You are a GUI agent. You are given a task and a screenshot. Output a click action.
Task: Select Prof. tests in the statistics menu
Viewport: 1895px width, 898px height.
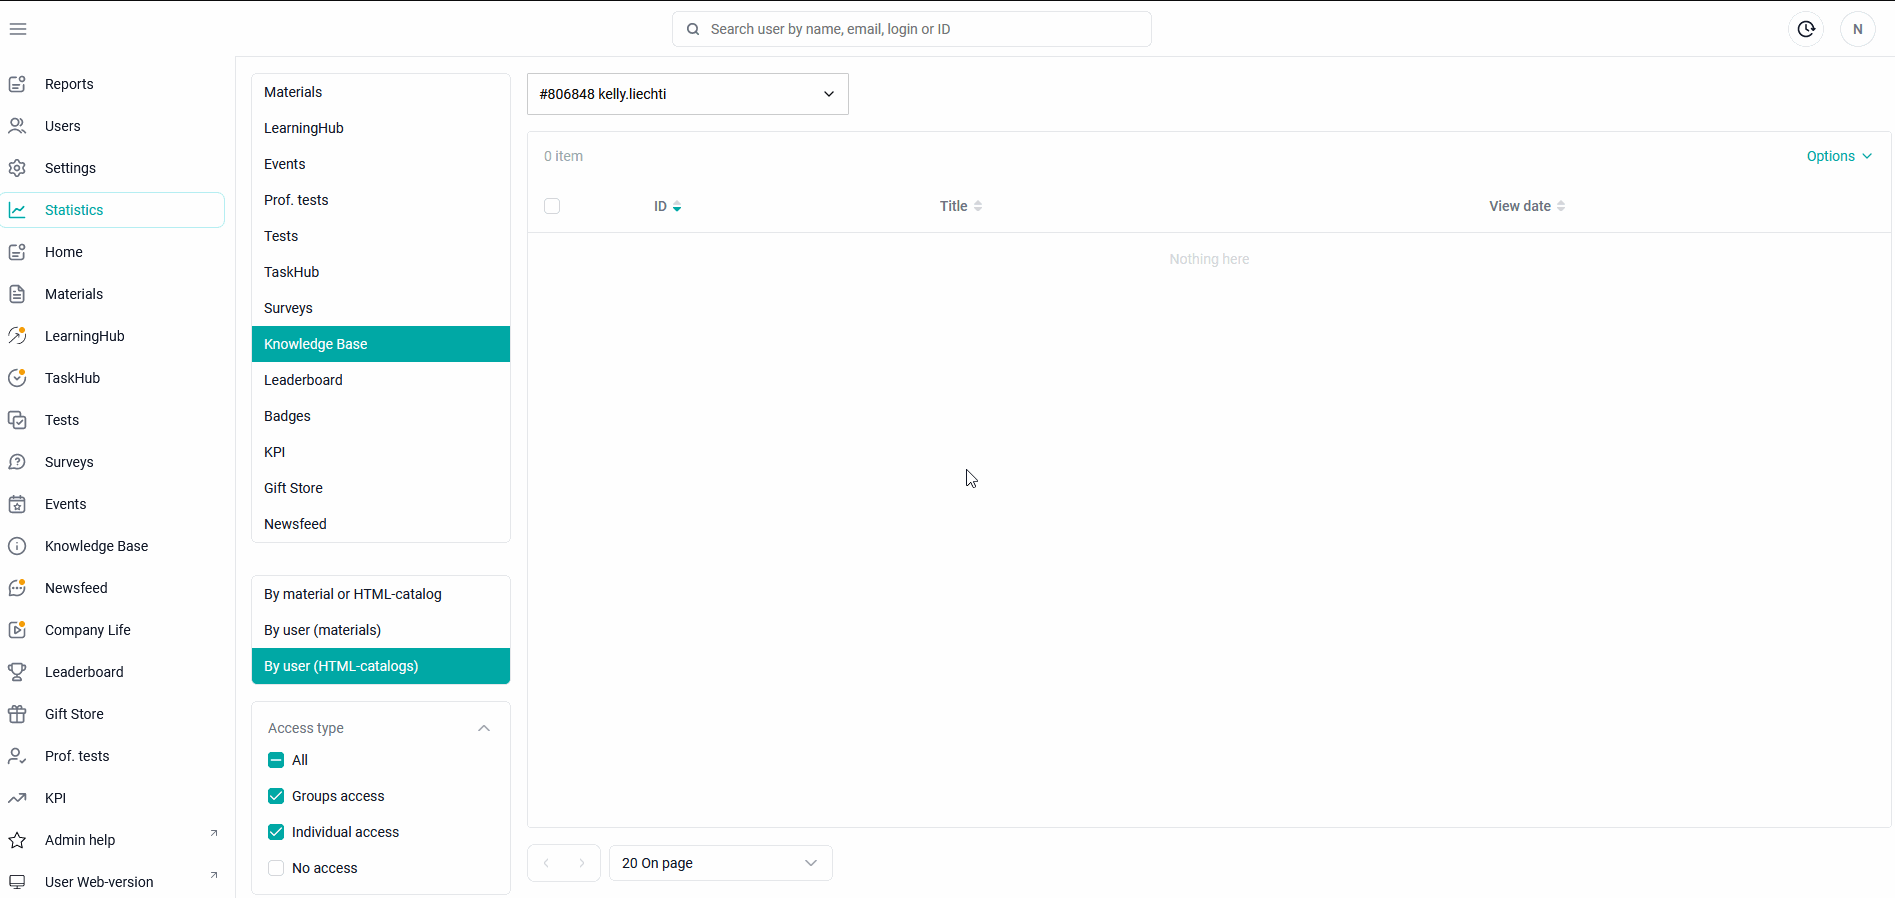click(381, 200)
